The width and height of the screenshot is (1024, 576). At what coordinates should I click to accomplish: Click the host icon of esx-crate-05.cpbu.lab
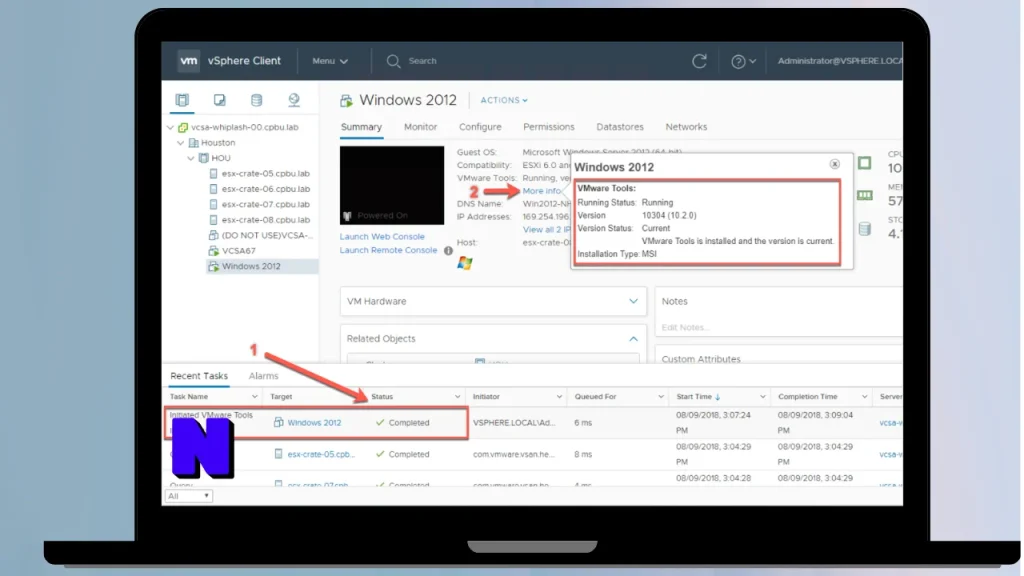[214, 174]
